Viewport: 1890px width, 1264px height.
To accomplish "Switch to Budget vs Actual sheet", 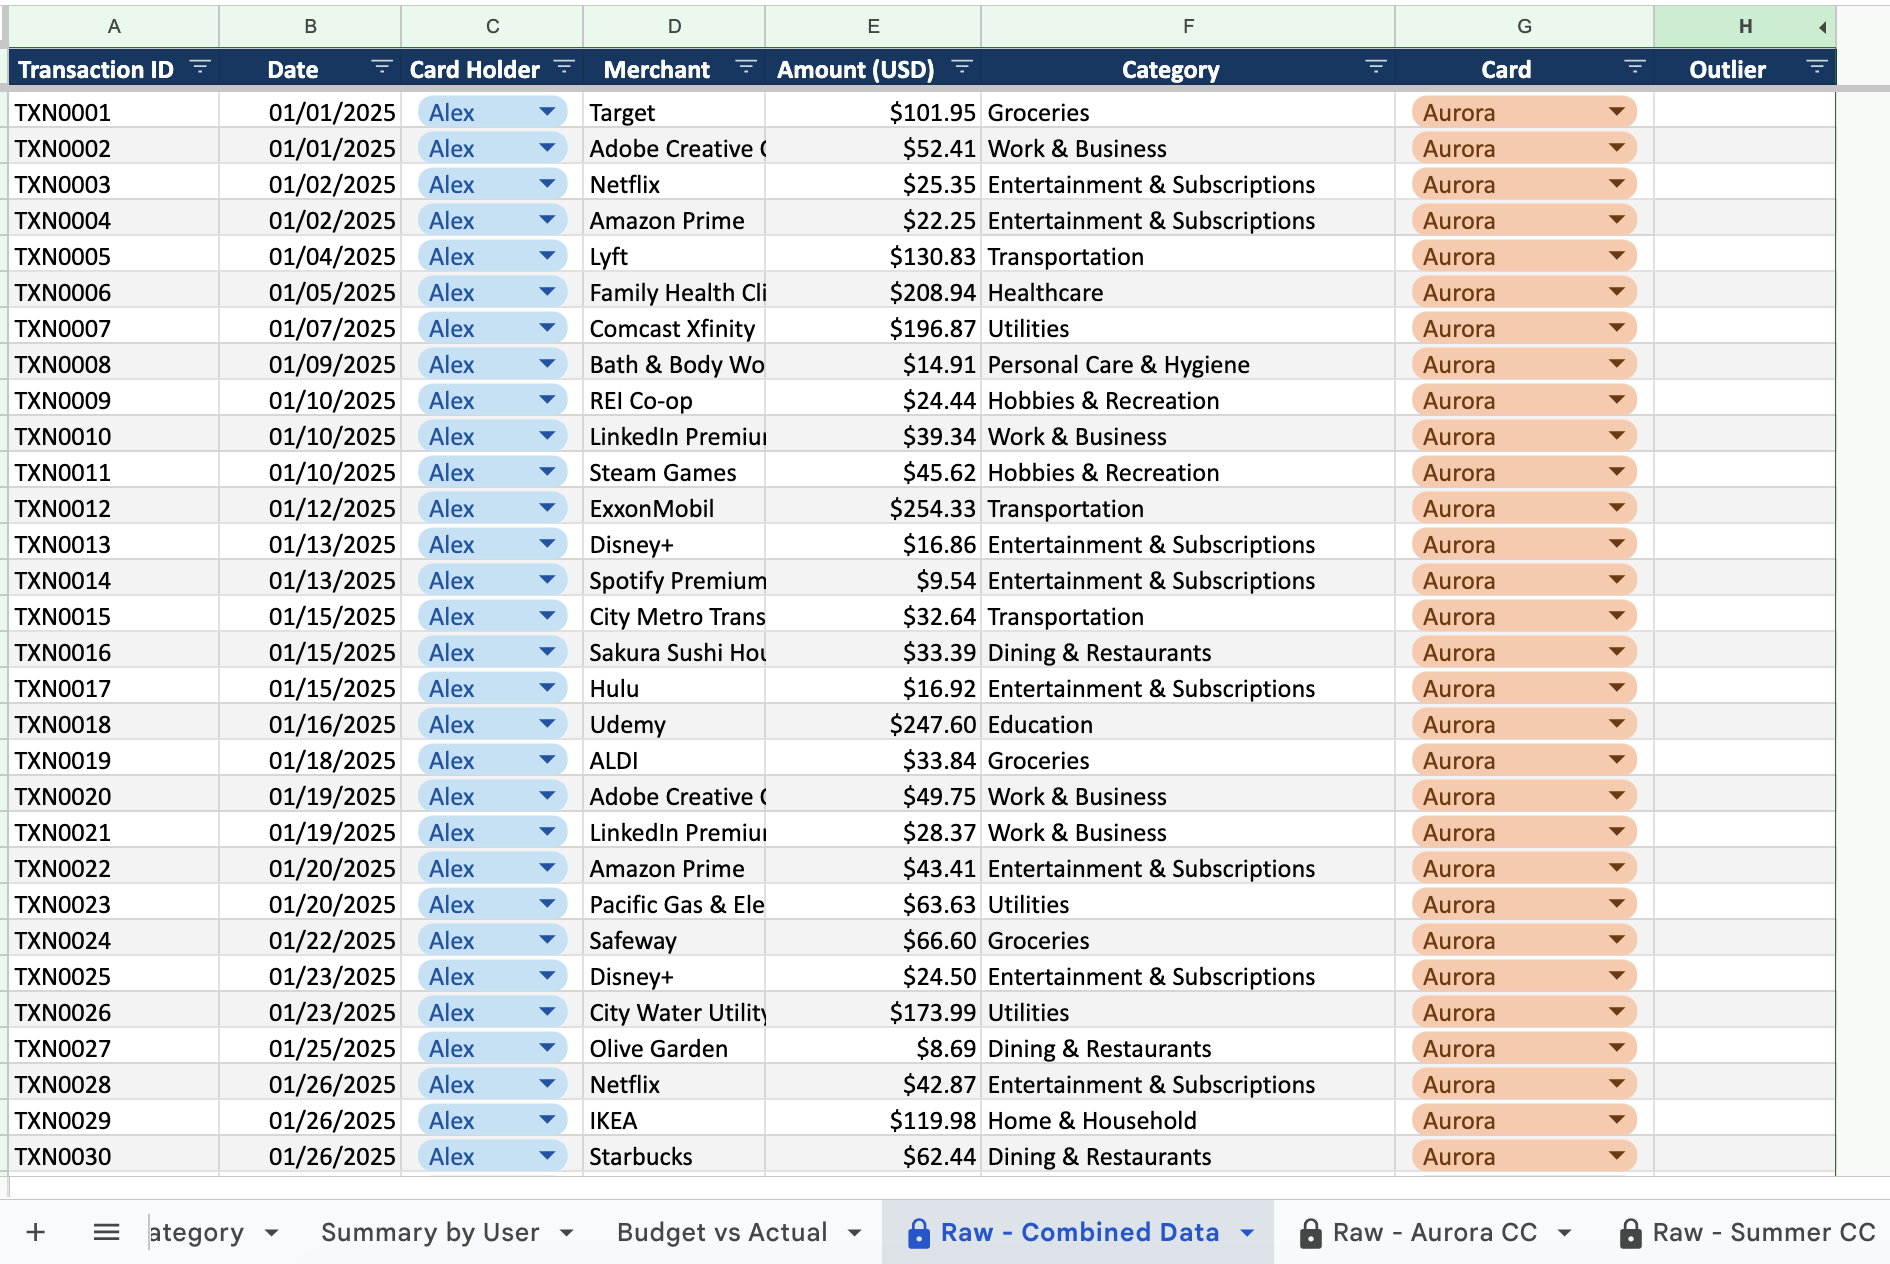I will pos(722,1232).
